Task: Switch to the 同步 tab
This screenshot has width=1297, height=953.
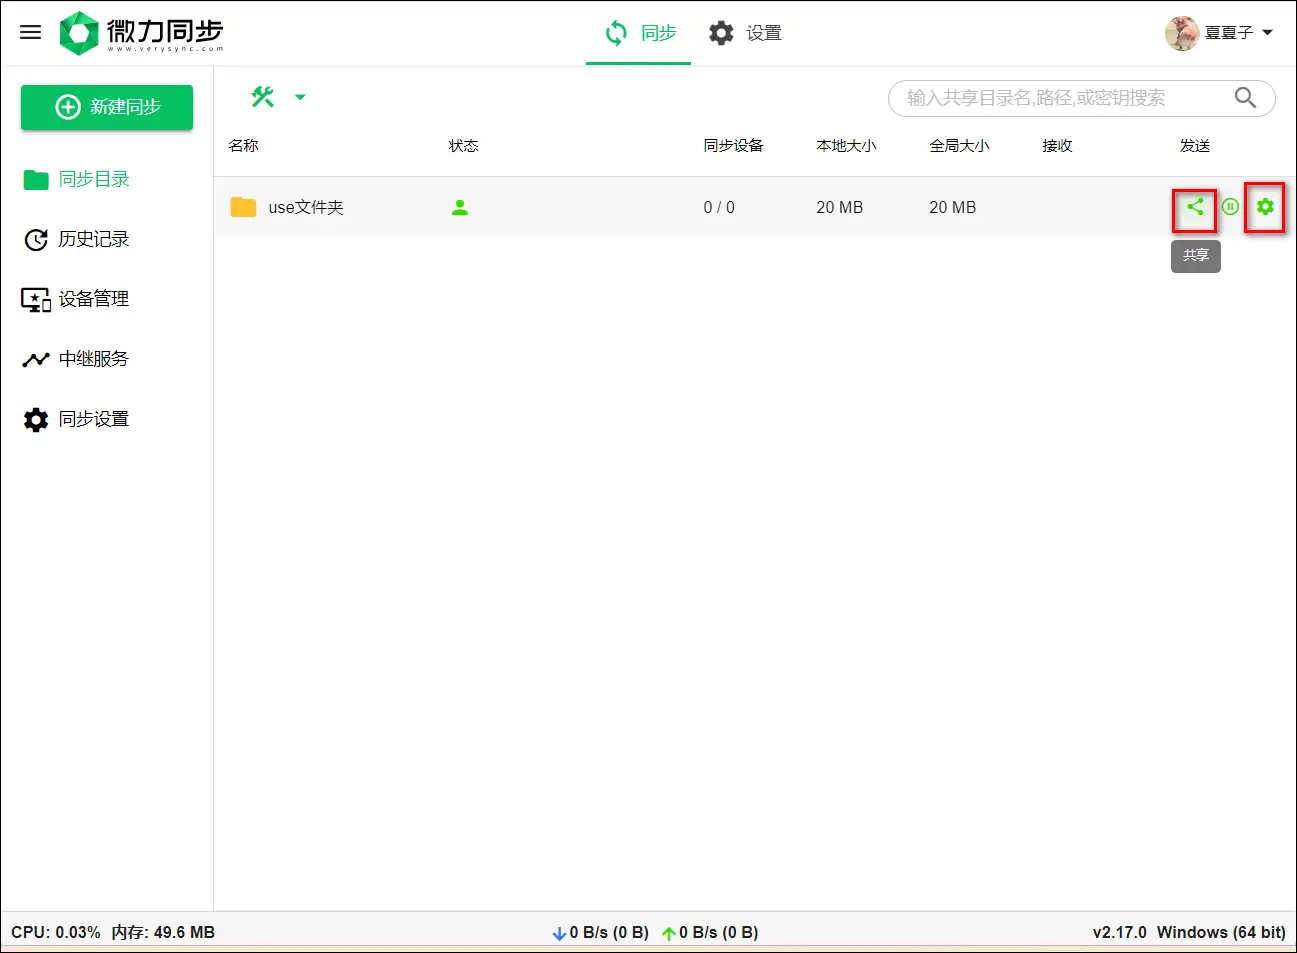Action: (640, 33)
